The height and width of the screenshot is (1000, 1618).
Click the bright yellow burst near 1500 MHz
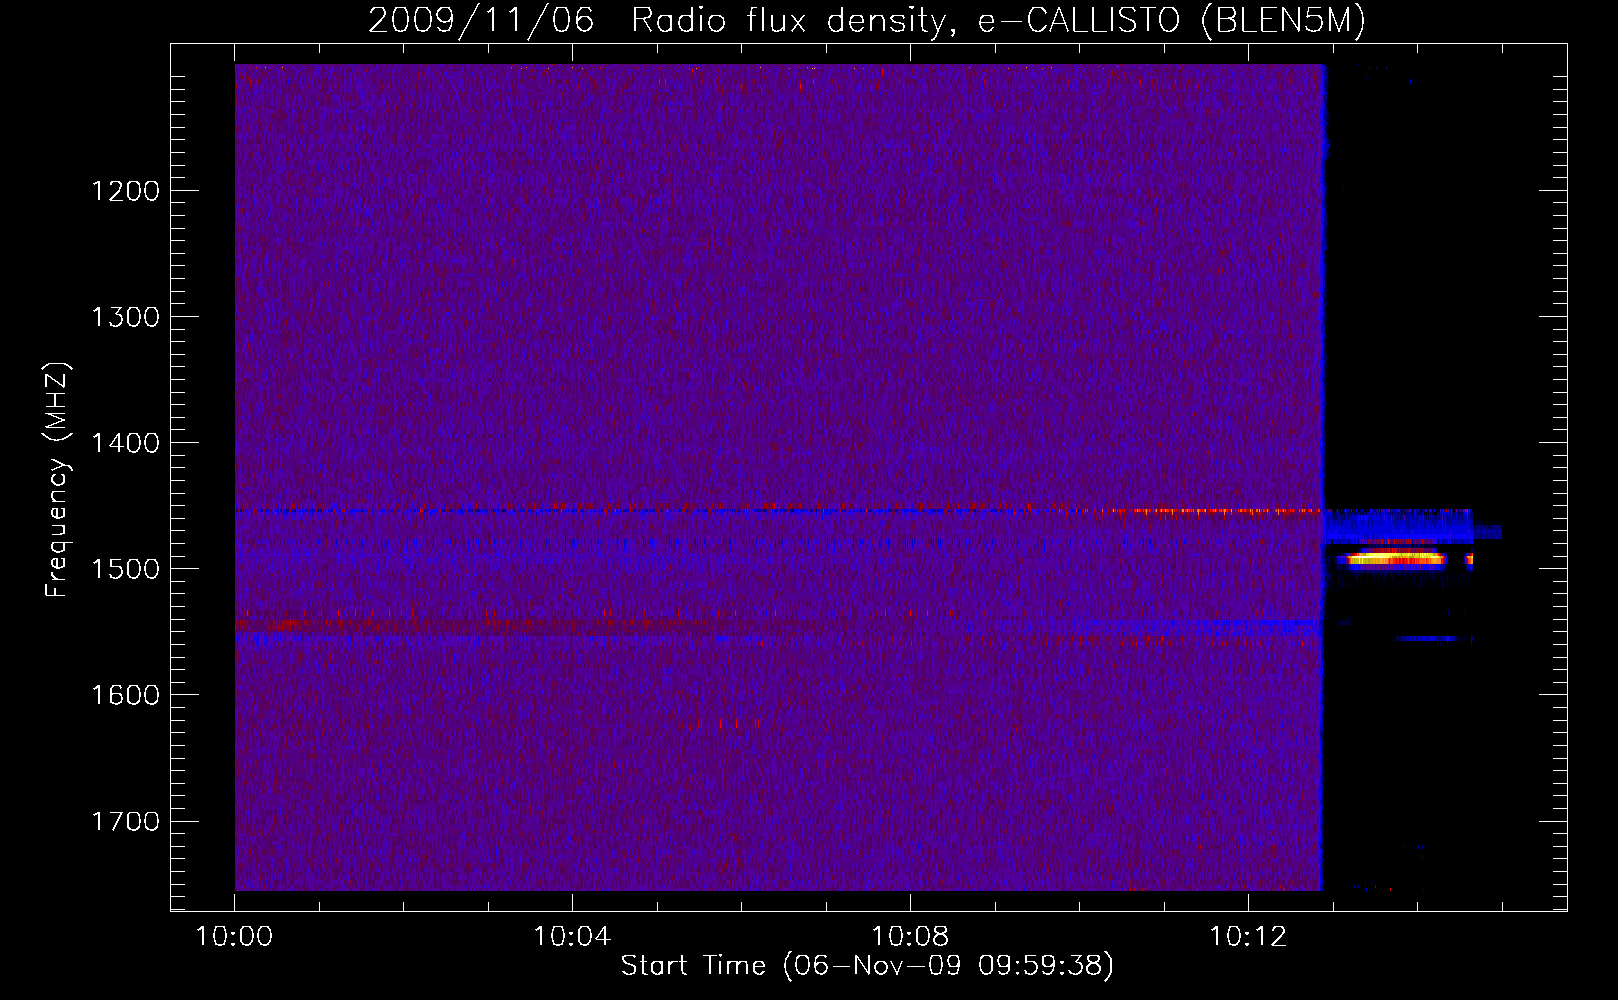1396,558
